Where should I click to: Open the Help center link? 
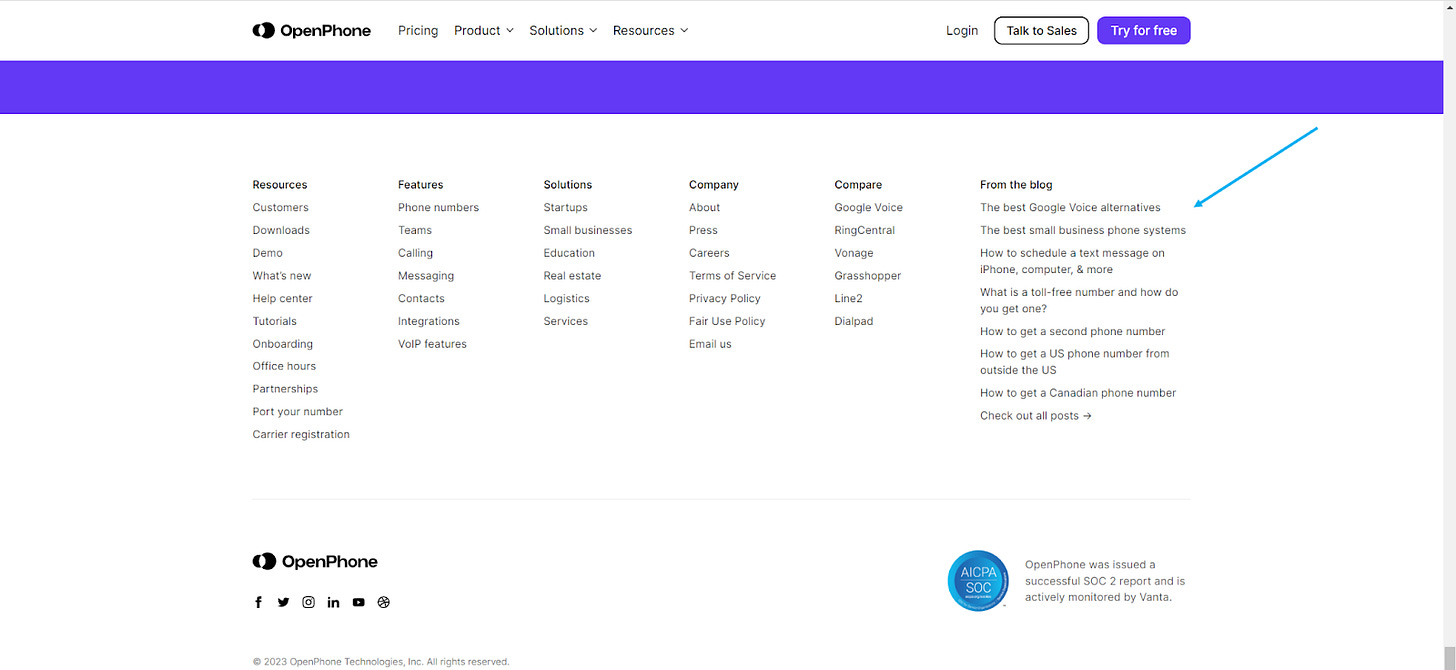[x=283, y=299]
